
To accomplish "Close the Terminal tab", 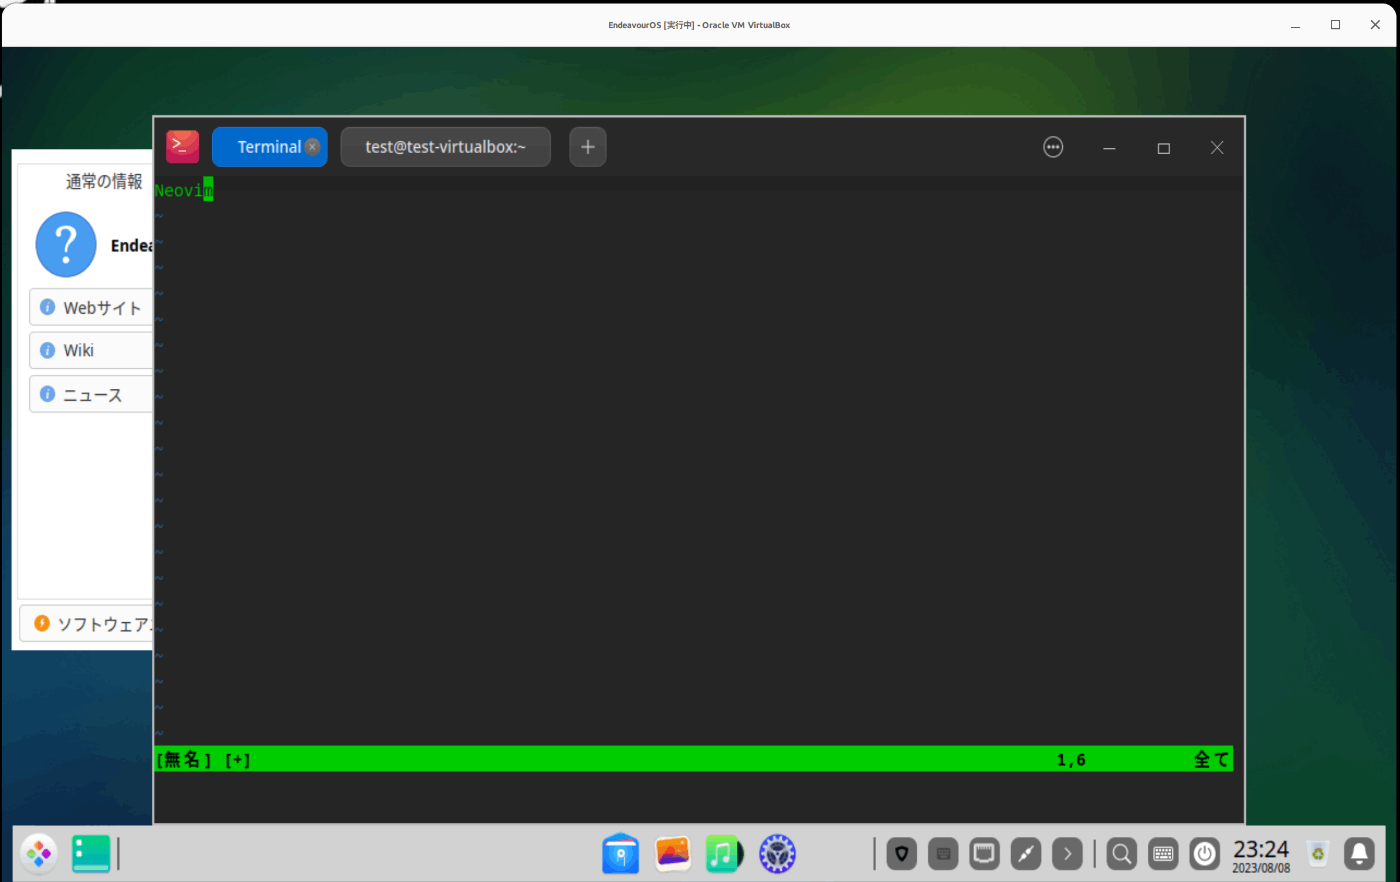I will click(x=312, y=147).
